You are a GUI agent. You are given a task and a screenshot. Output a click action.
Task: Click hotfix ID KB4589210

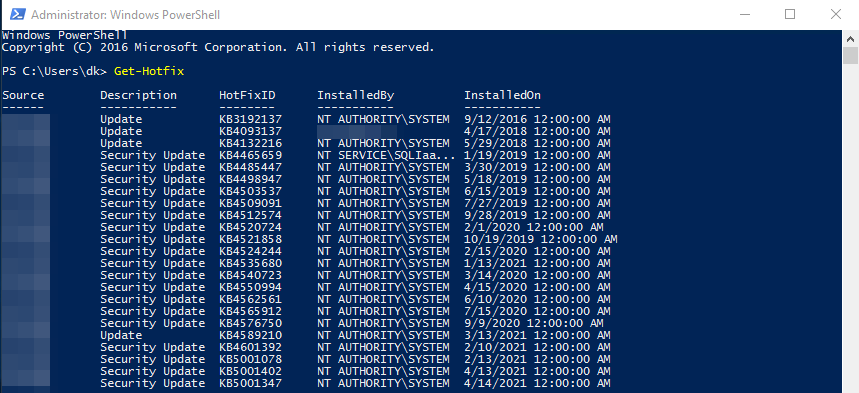[250, 335]
